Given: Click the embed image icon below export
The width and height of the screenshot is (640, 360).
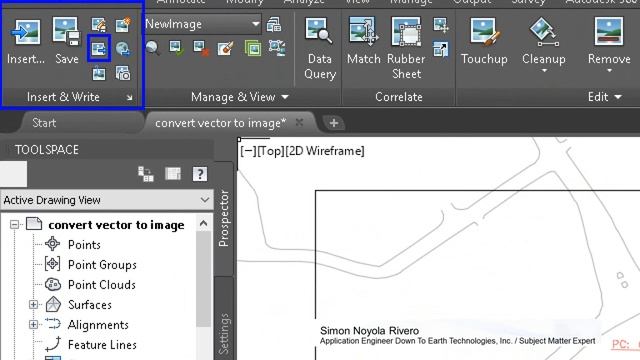Looking at the screenshot, I should click(98, 74).
